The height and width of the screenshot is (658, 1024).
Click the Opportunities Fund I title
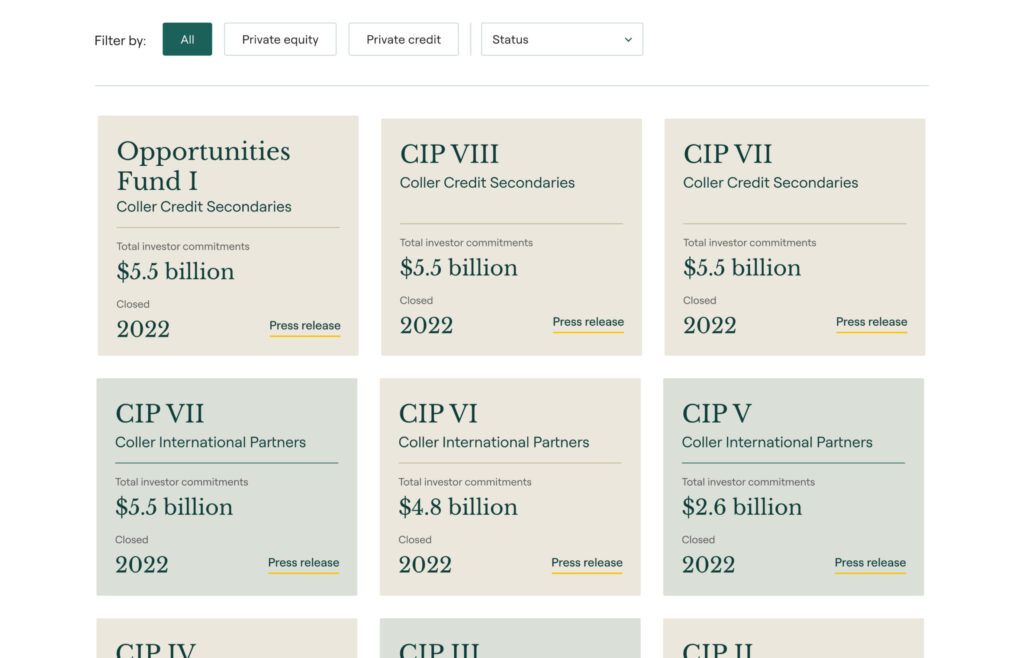[204, 166]
